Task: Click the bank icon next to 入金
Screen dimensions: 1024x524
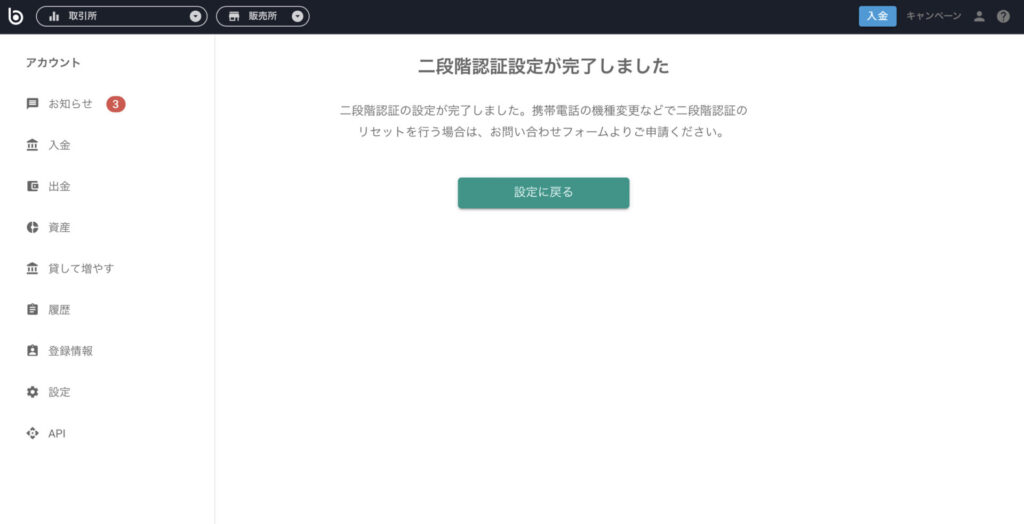Action: pyautogui.click(x=32, y=145)
